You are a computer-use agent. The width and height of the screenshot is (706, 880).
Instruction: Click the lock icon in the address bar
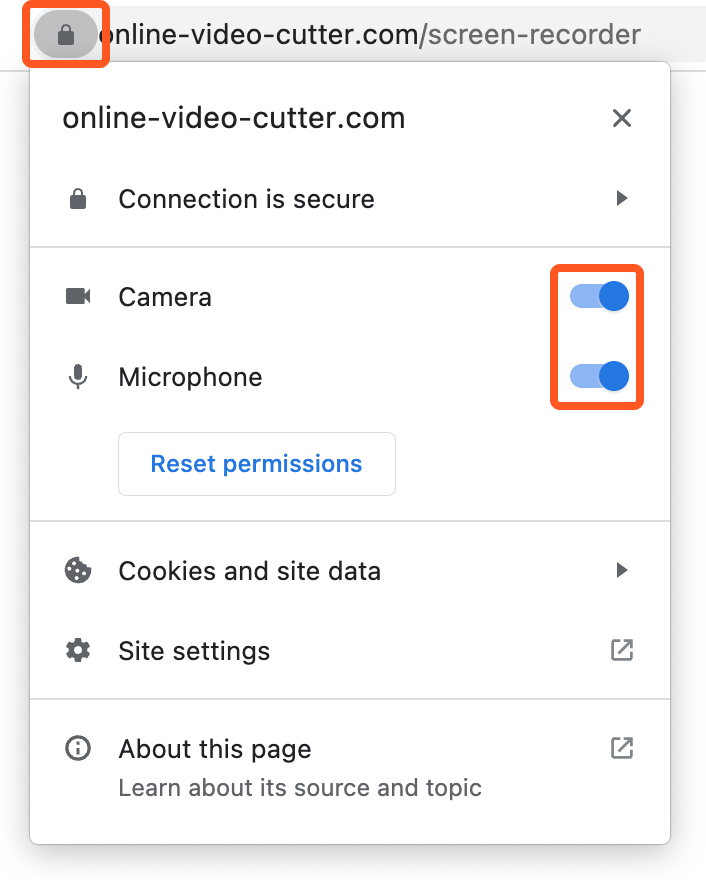click(x=66, y=35)
